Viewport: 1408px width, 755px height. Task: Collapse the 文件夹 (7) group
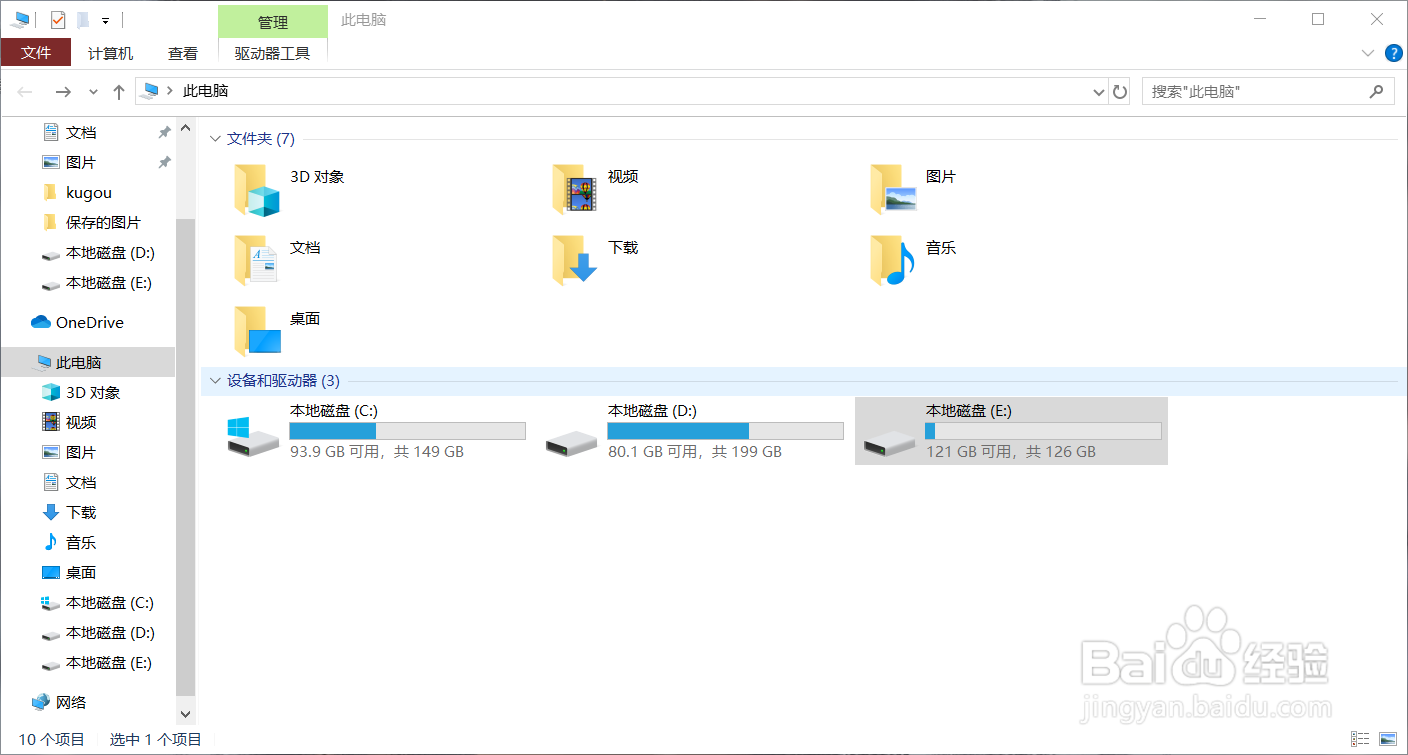(215, 139)
